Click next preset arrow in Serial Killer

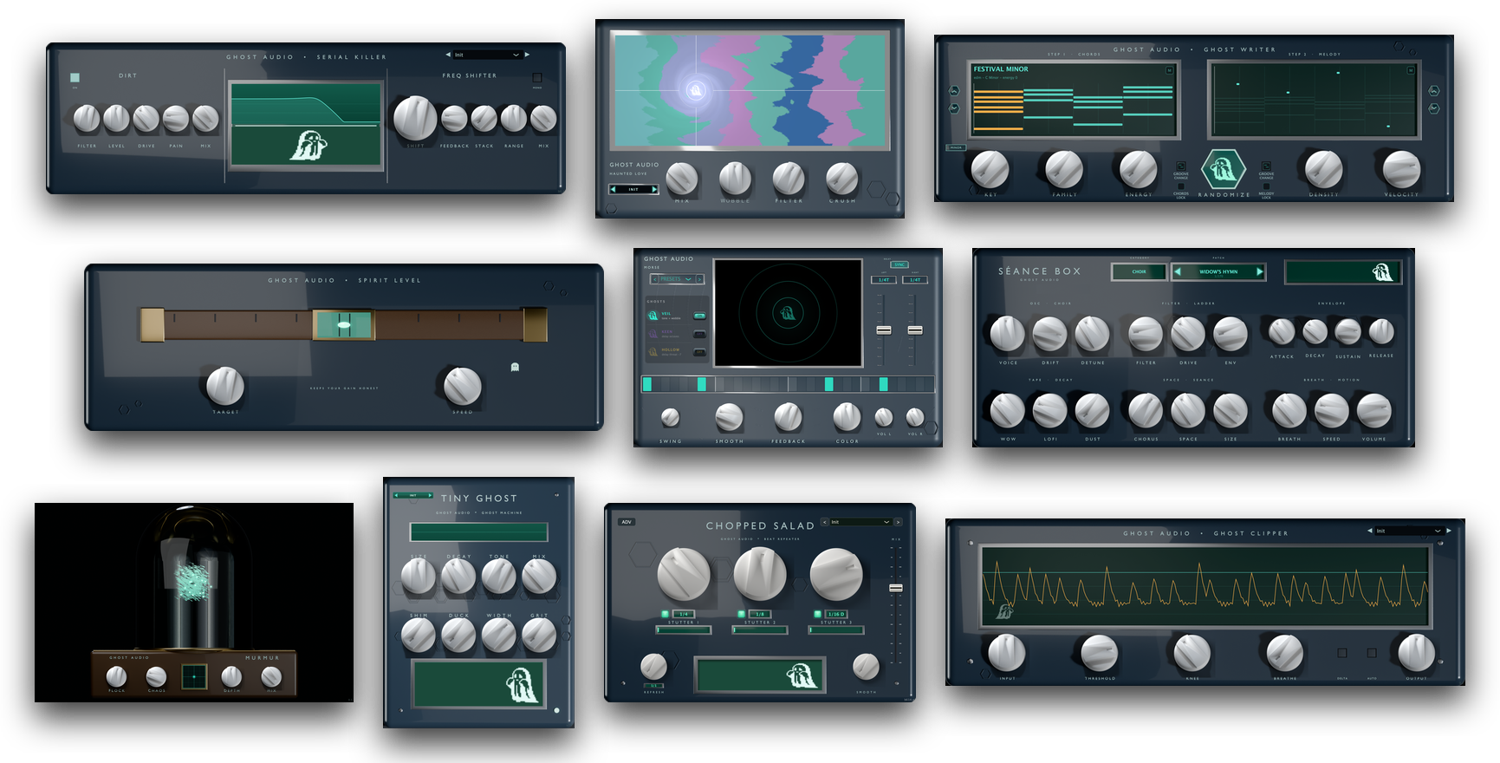pyautogui.click(x=527, y=55)
